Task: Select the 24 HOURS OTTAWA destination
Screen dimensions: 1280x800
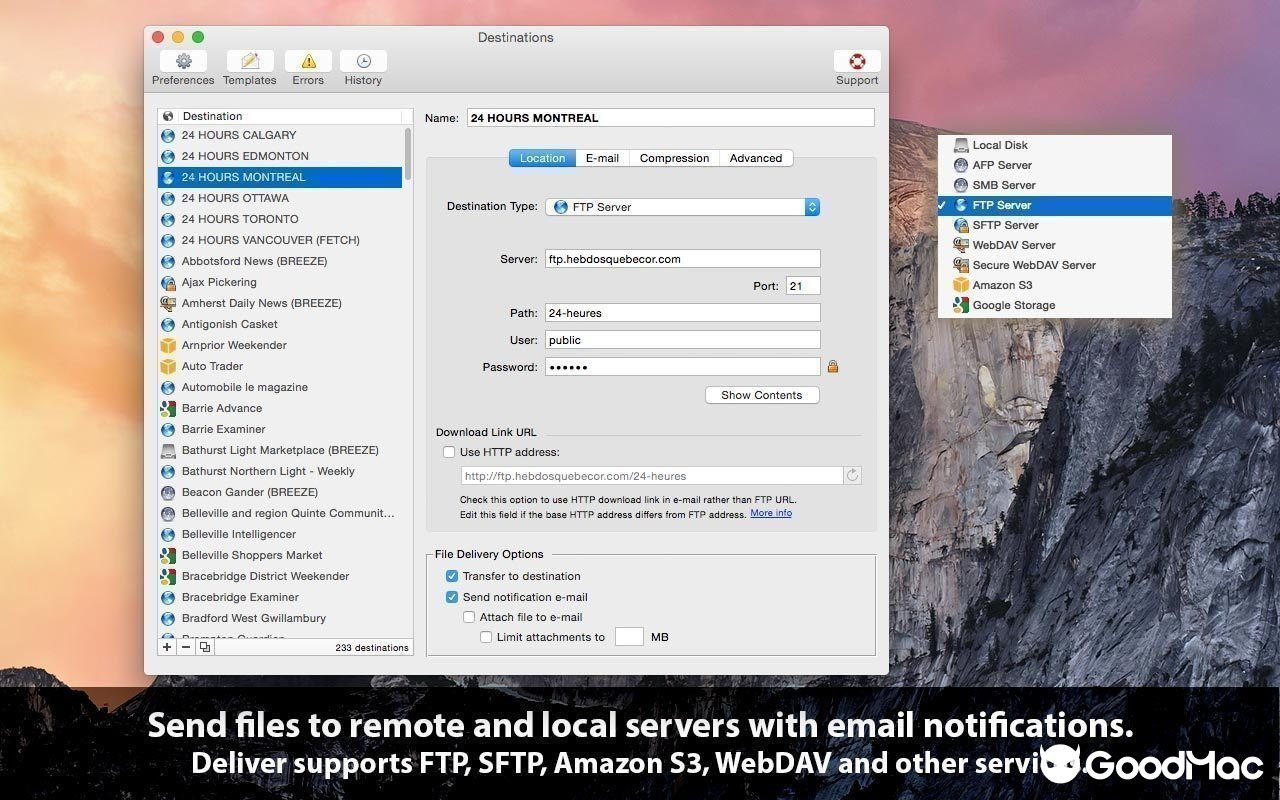Action: (x=239, y=198)
